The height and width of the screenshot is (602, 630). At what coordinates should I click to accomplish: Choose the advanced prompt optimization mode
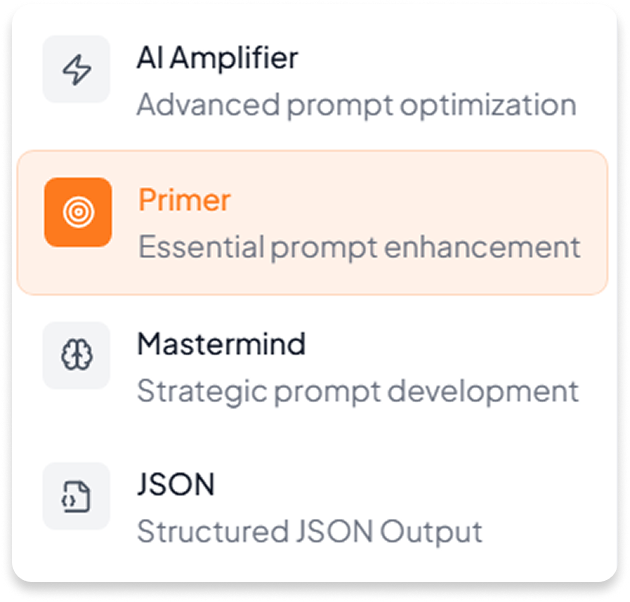pos(312,80)
